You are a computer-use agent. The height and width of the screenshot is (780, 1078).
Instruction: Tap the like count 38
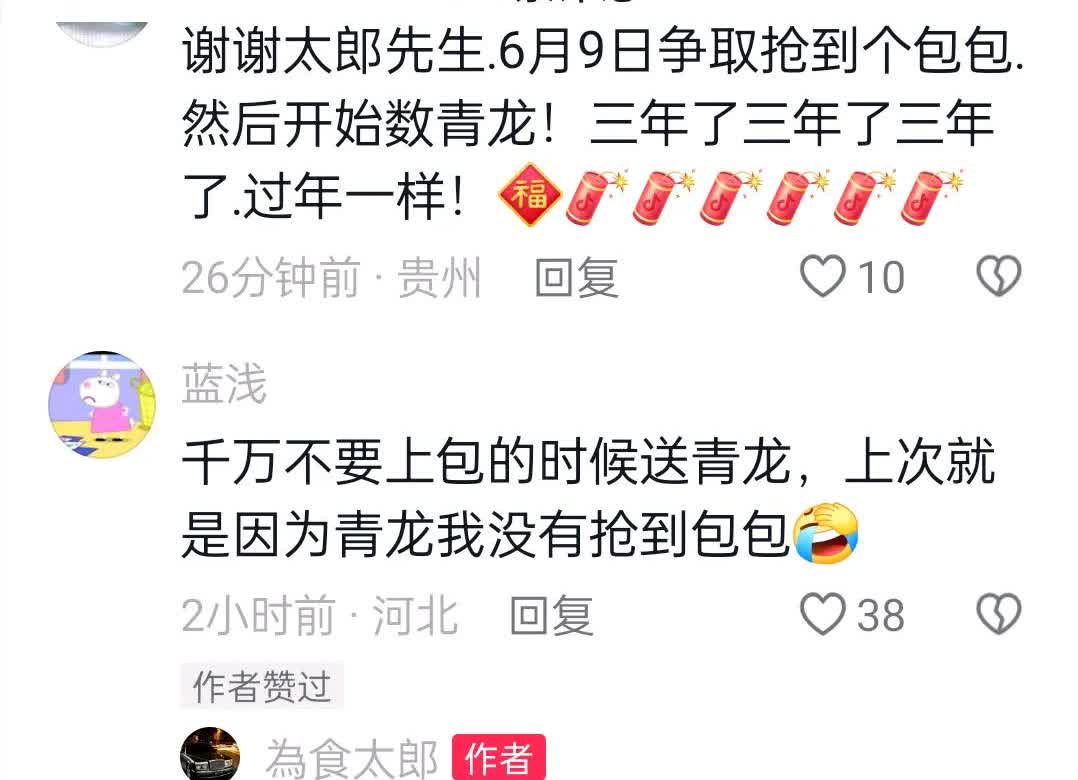click(x=880, y=615)
